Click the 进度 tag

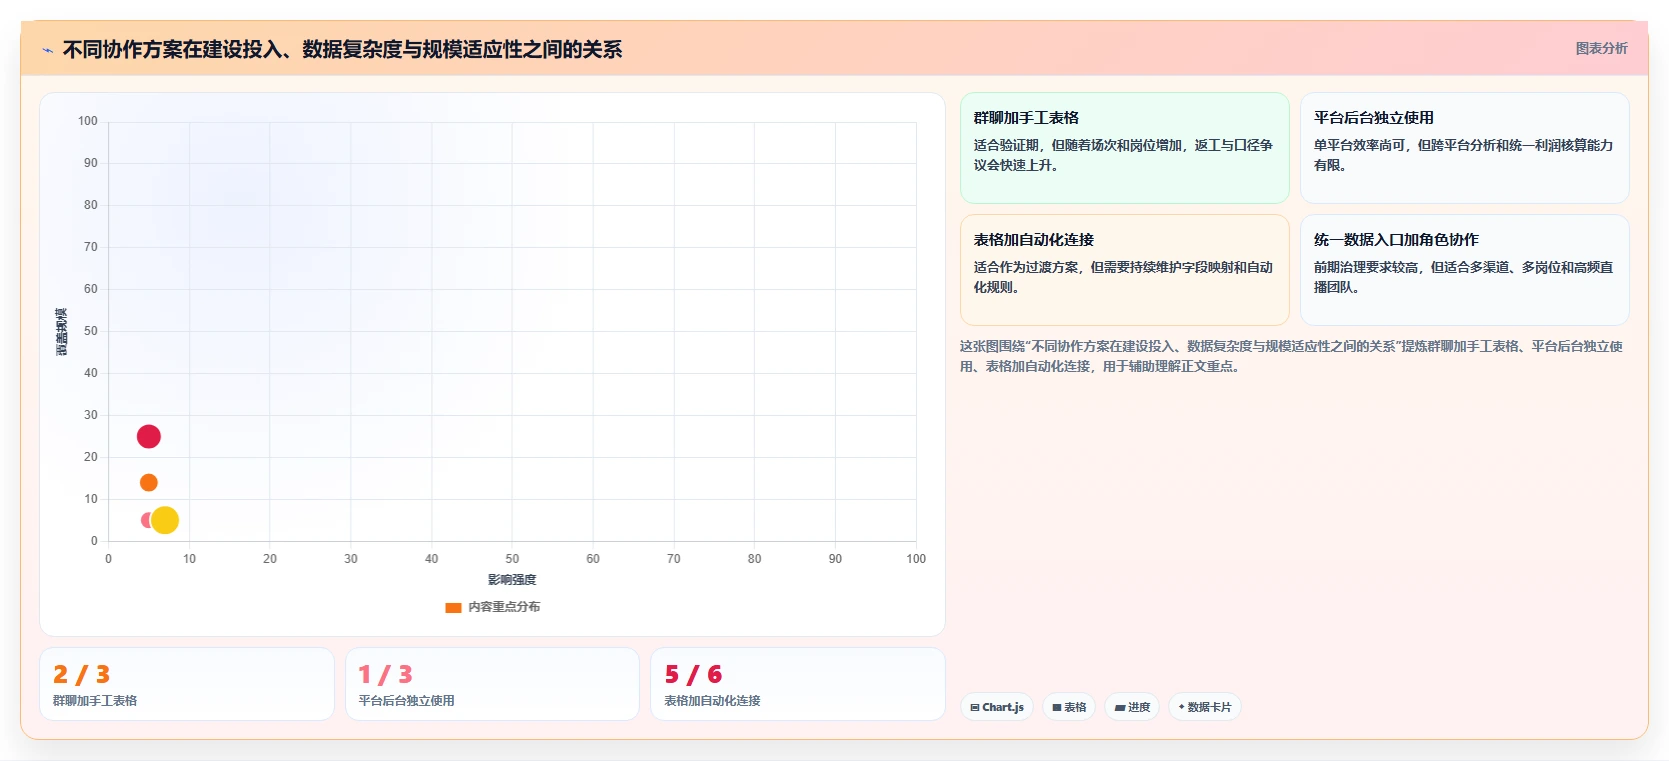pyautogui.click(x=1132, y=707)
